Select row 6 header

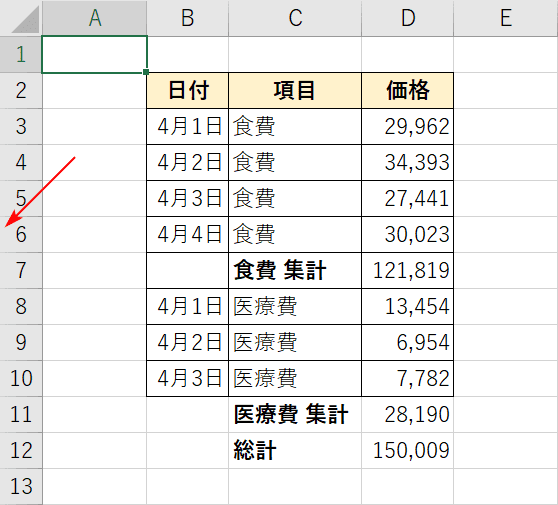click(21, 235)
